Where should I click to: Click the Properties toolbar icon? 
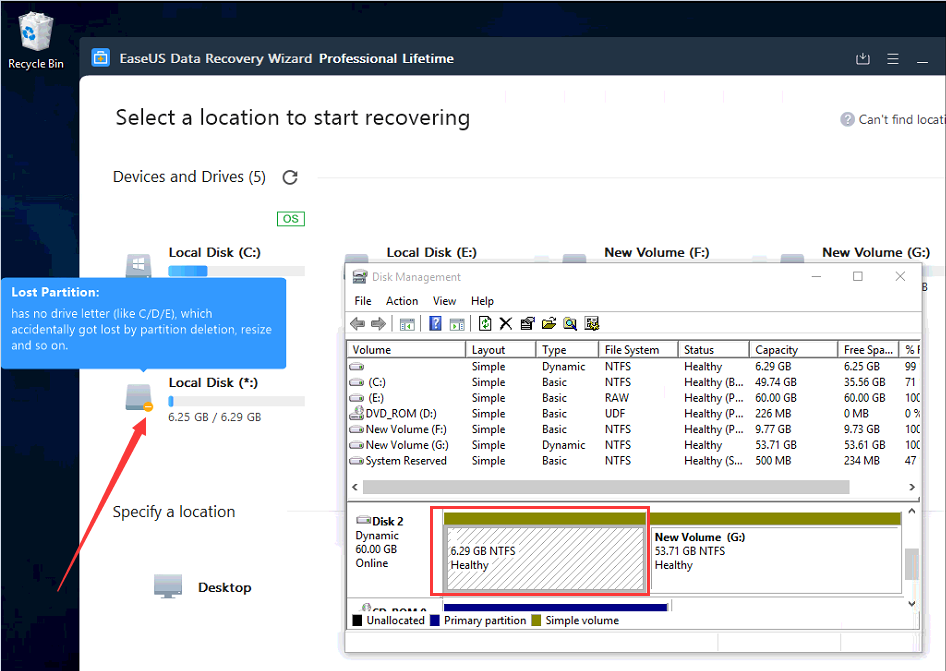[x=527, y=324]
